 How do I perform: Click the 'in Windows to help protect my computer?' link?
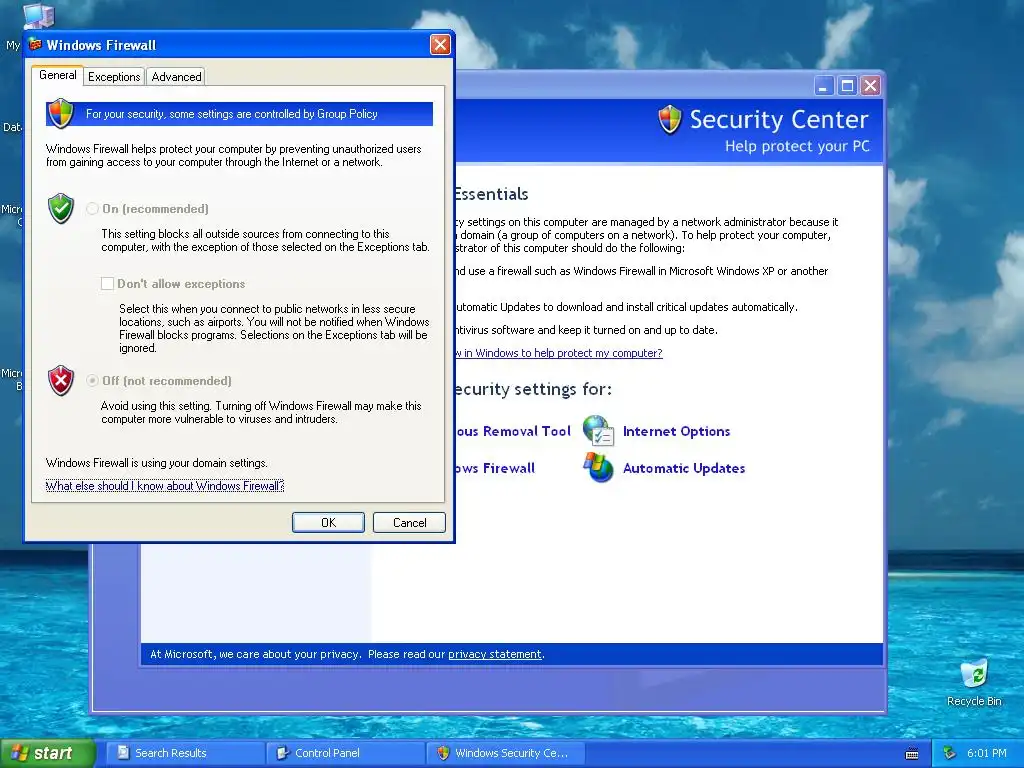(559, 353)
